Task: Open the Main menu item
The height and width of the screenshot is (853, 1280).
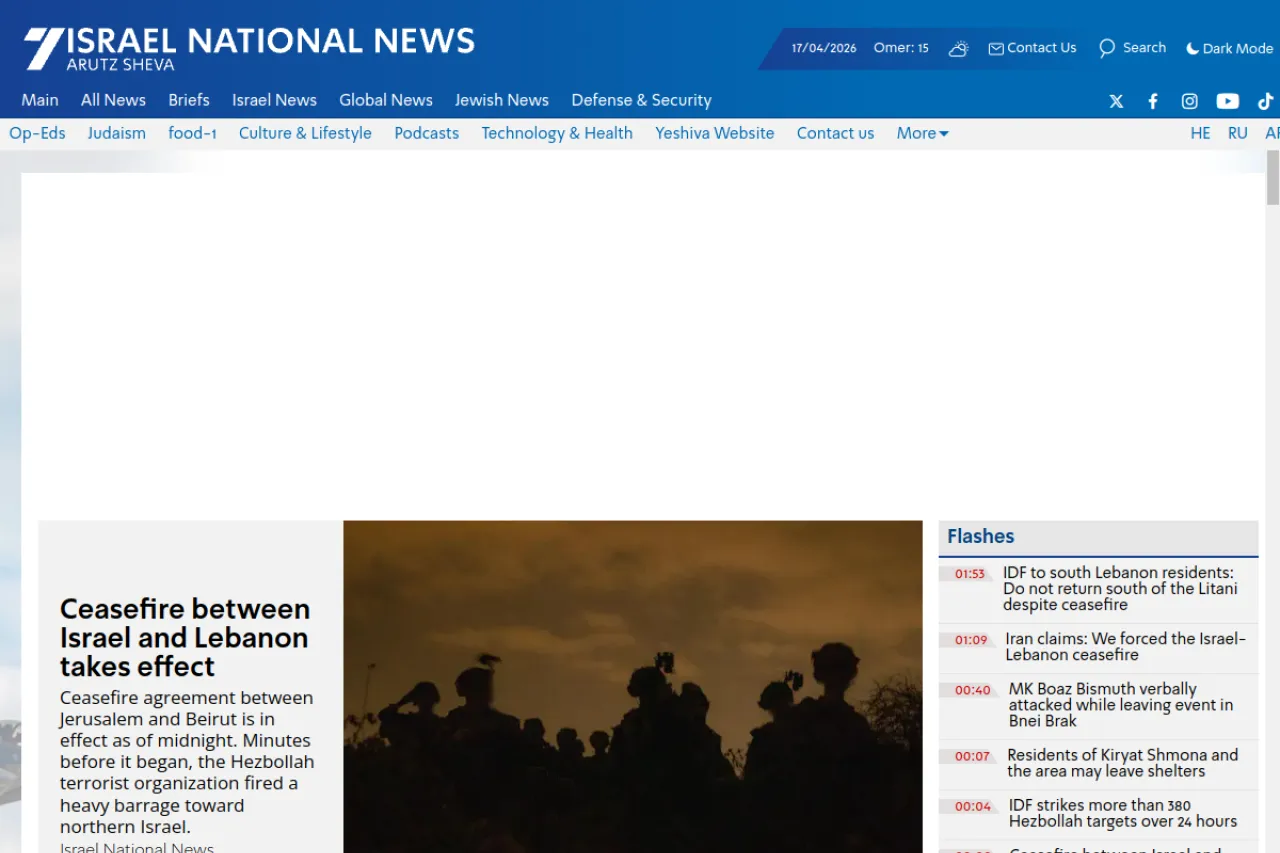Action: 40,100
